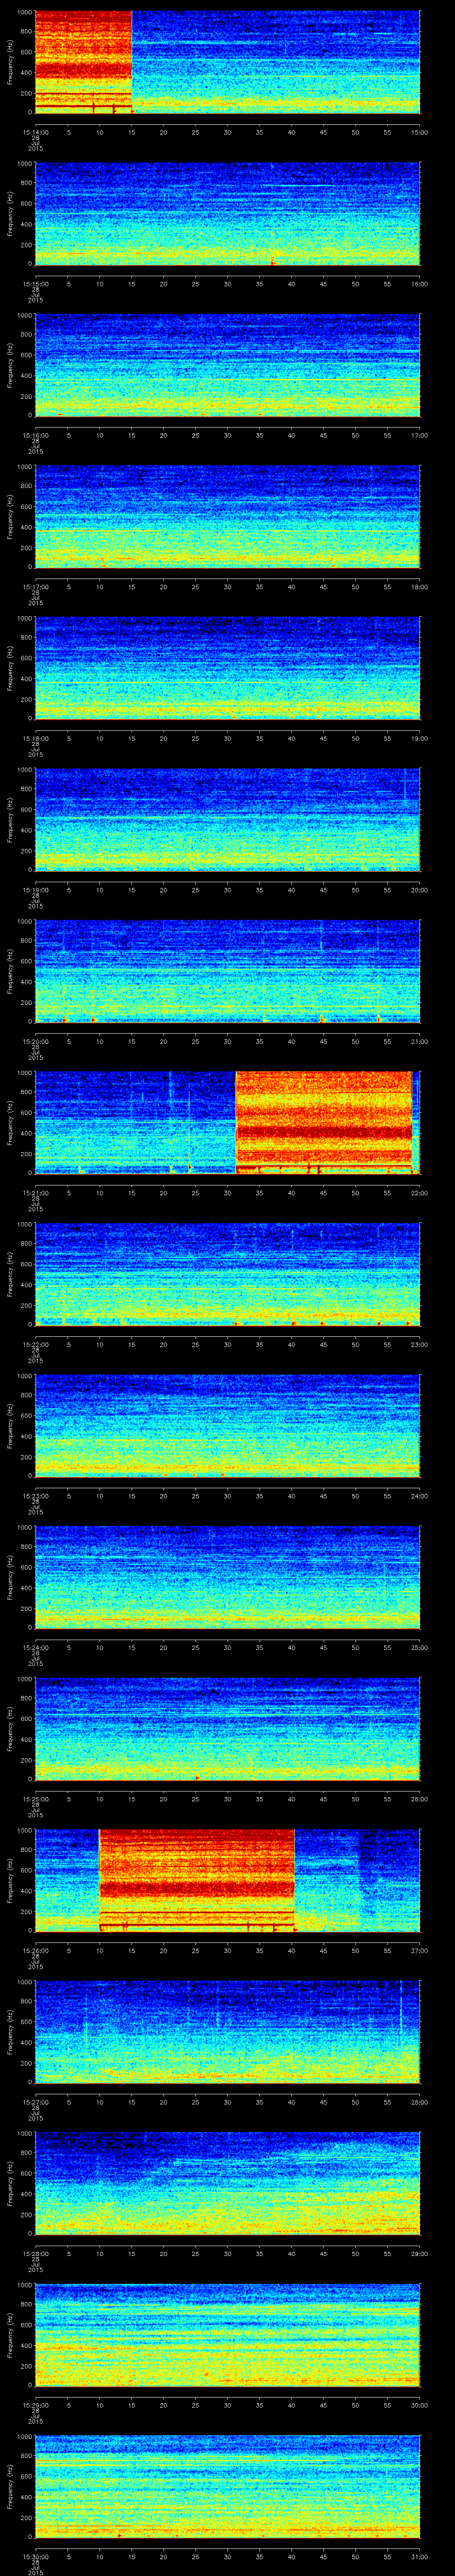The image size is (455, 2576).
Task: Click the 15:15:00 start time label
Action: click(35, 284)
